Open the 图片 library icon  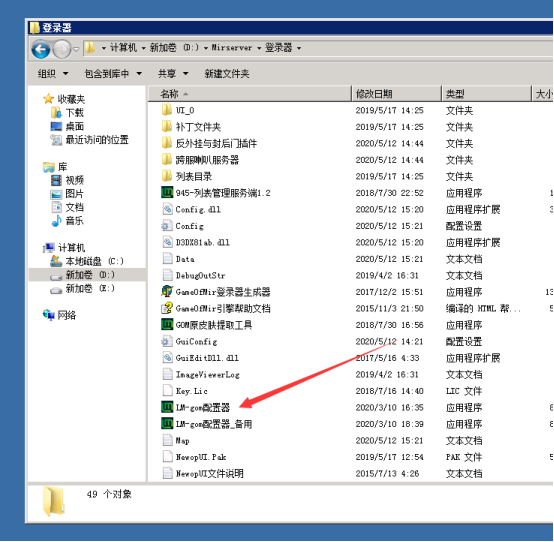tap(56, 194)
